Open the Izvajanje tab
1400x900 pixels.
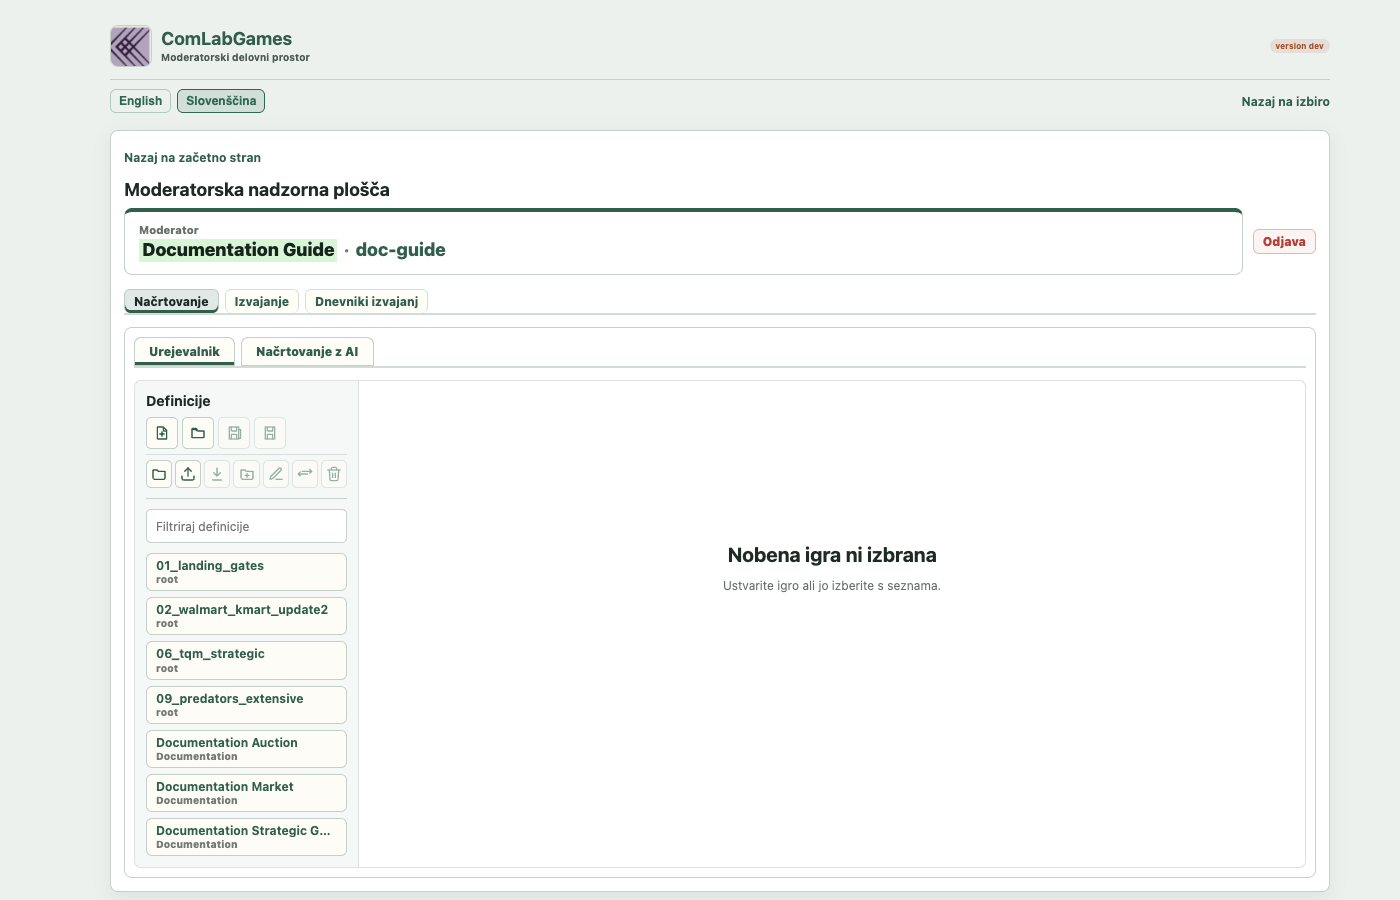262,301
